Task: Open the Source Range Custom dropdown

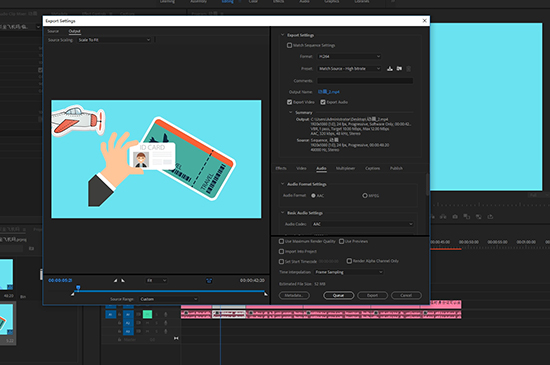Action: pos(169,299)
